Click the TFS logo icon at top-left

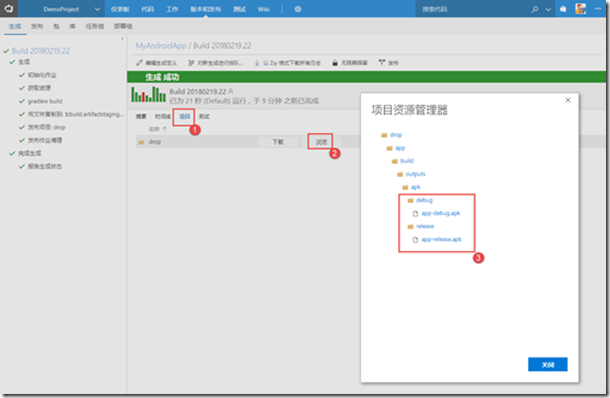[x=9, y=9]
